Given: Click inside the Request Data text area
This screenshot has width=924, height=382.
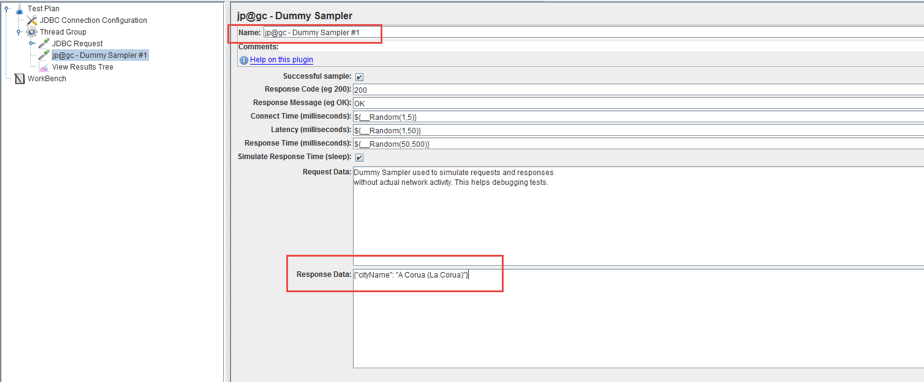Looking at the screenshot, I should (638, 216).
